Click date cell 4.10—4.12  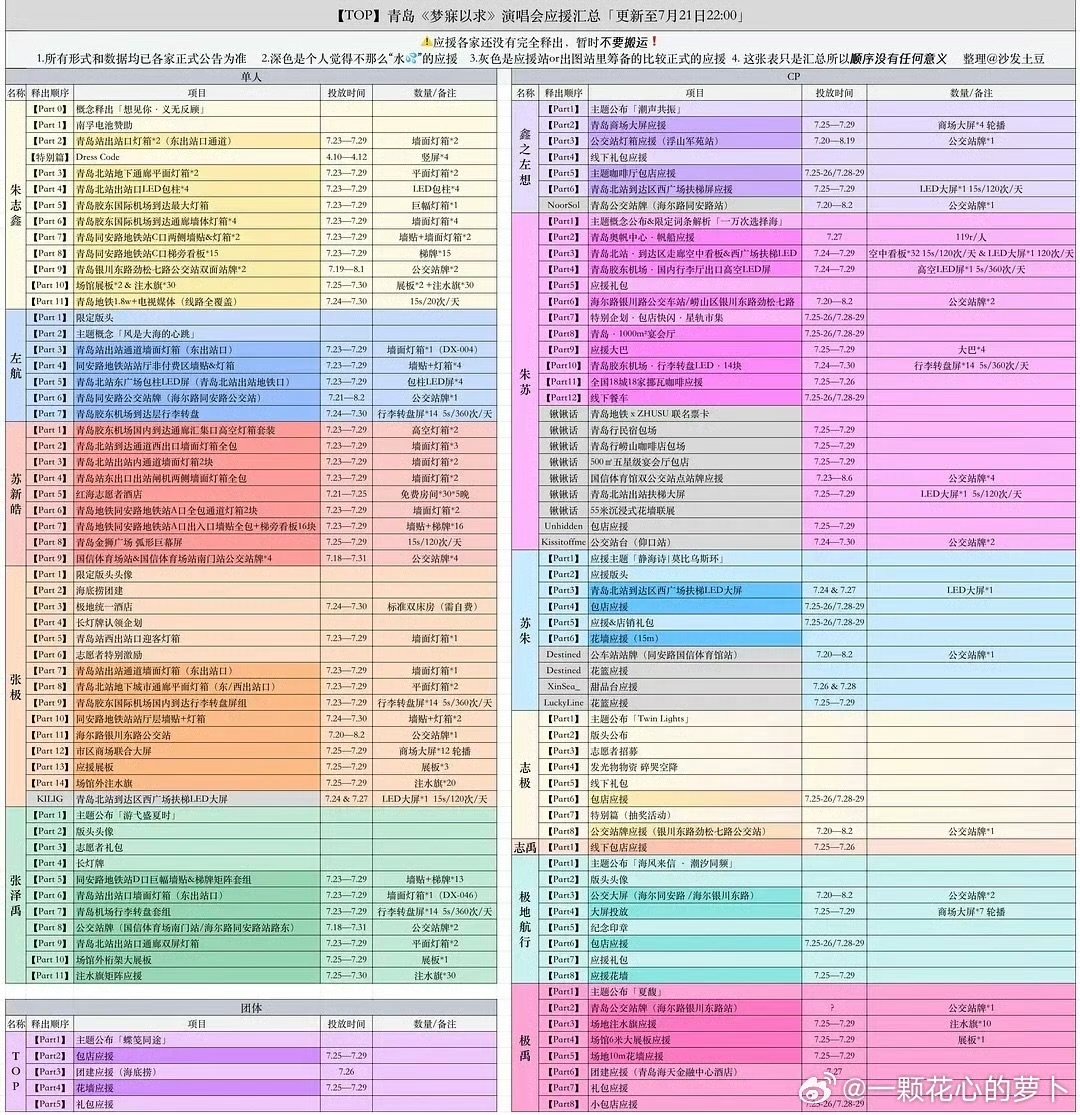point(346,157)
